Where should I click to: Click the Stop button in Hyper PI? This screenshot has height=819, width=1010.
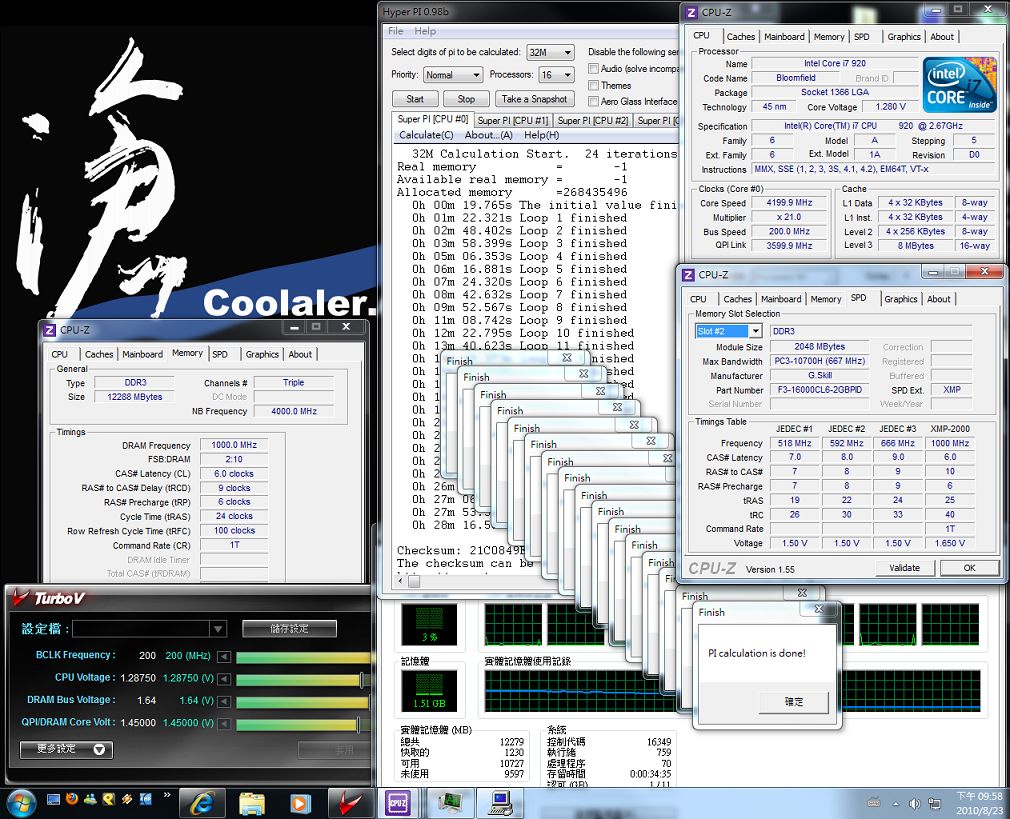point(466,99)
